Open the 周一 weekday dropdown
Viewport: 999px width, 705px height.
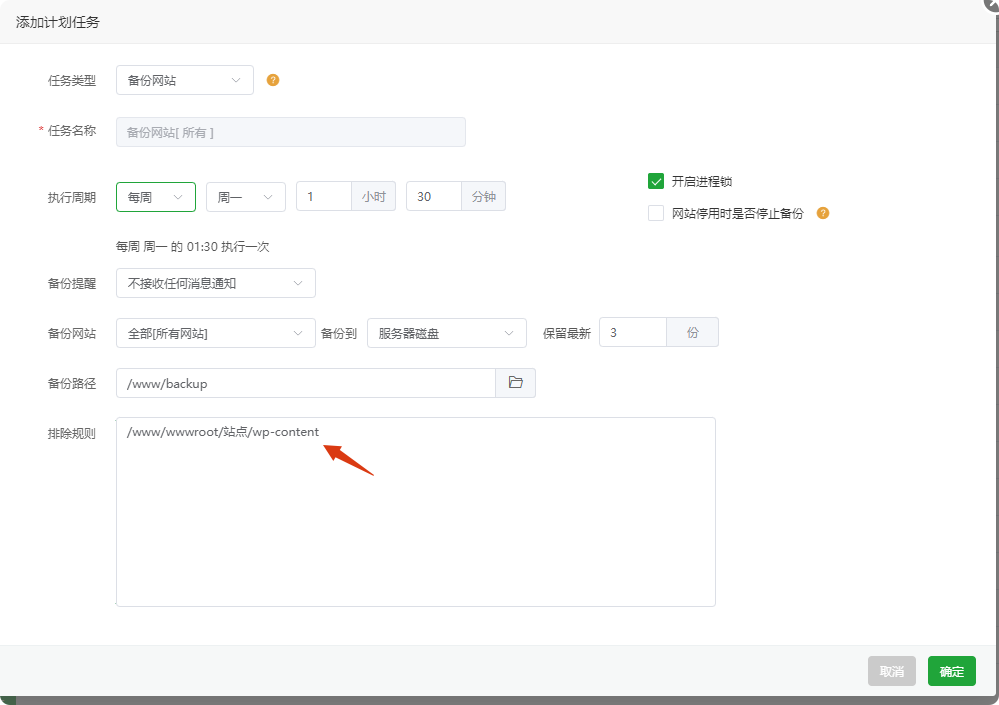pos(246,197)
